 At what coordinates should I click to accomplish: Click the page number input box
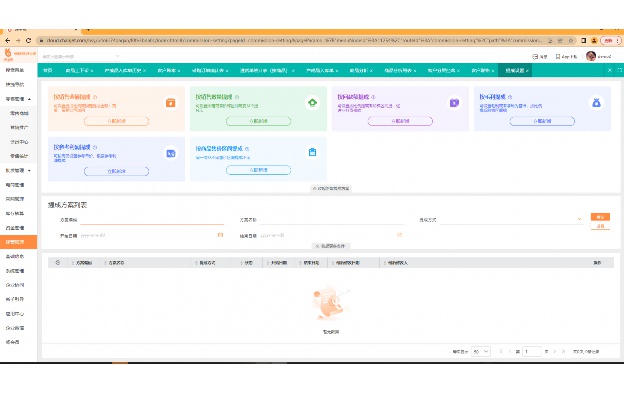(532, 352)
